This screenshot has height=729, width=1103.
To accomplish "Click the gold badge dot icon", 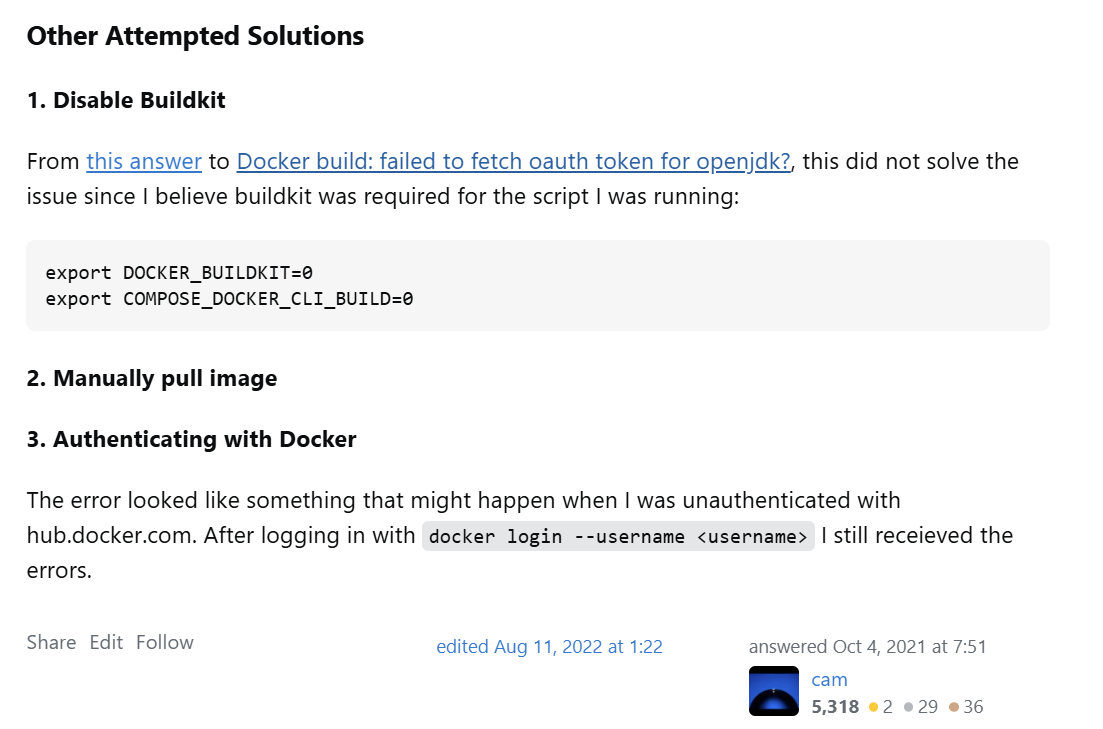I will coord(874,706).
